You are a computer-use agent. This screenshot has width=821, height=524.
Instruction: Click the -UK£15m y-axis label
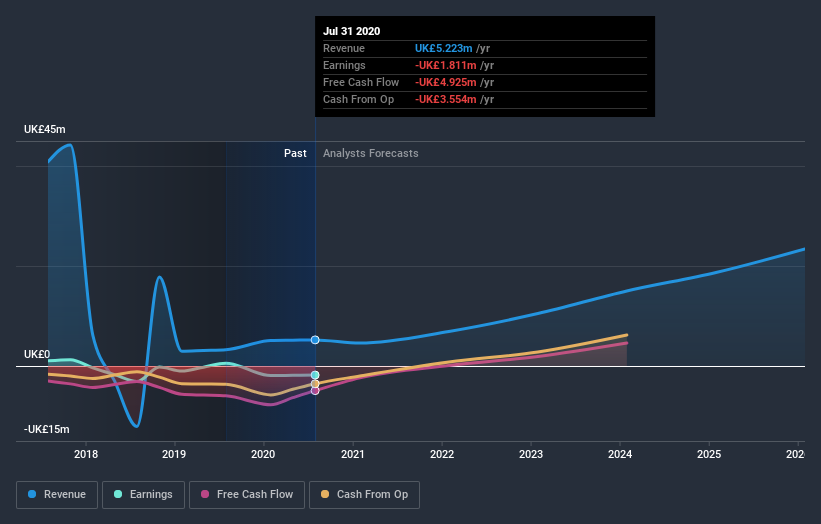coord(47,429)
